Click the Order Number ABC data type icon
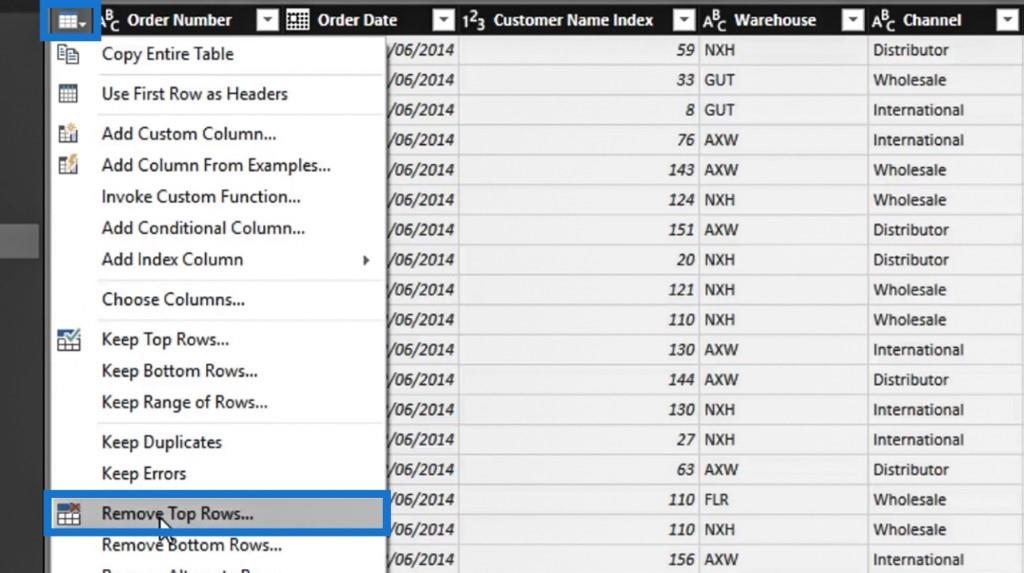Image resolution: width=1024 pixels, height=573 pixels. click(x=110, y=21)
